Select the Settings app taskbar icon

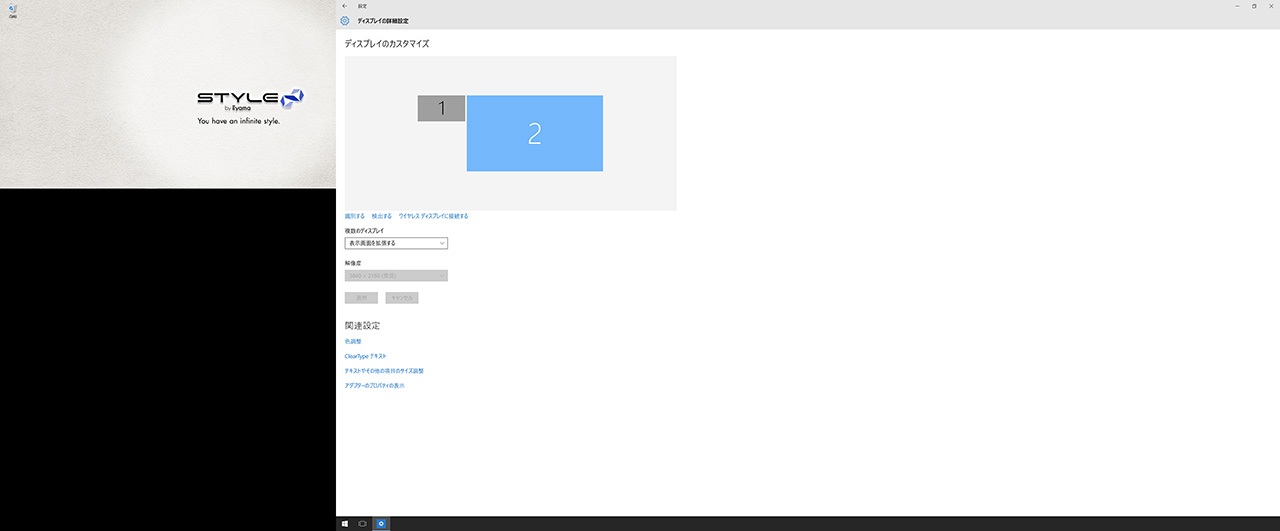click(x=381, y=524)
